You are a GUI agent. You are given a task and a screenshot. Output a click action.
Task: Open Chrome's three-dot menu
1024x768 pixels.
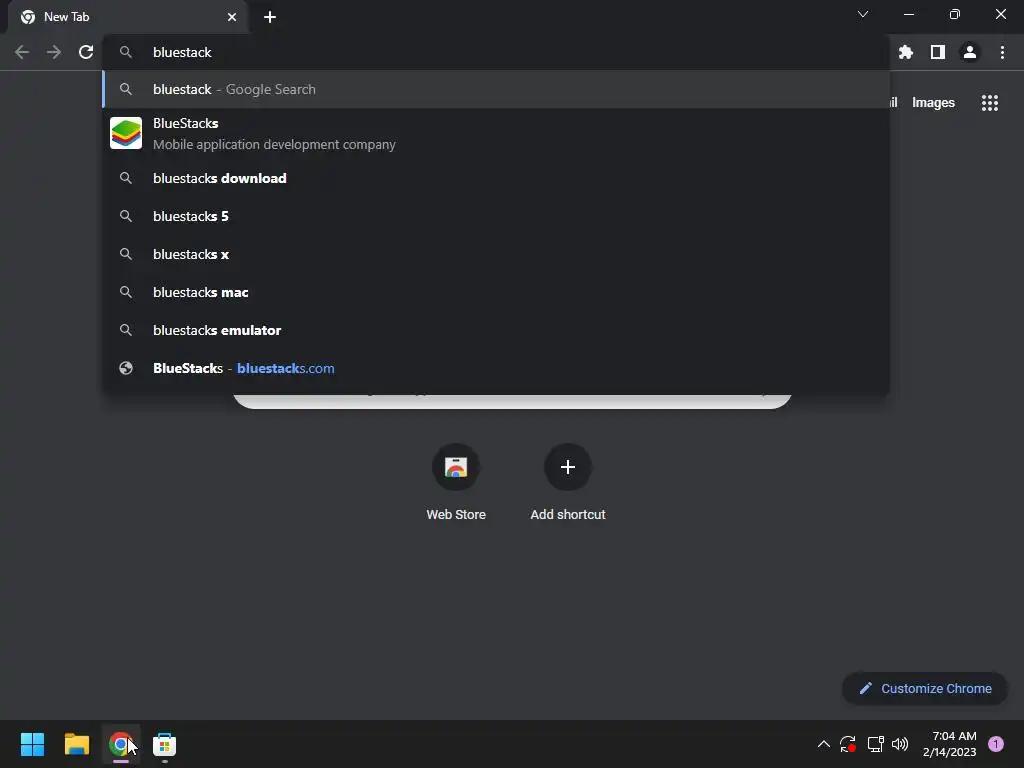[x=1002, y=52]
